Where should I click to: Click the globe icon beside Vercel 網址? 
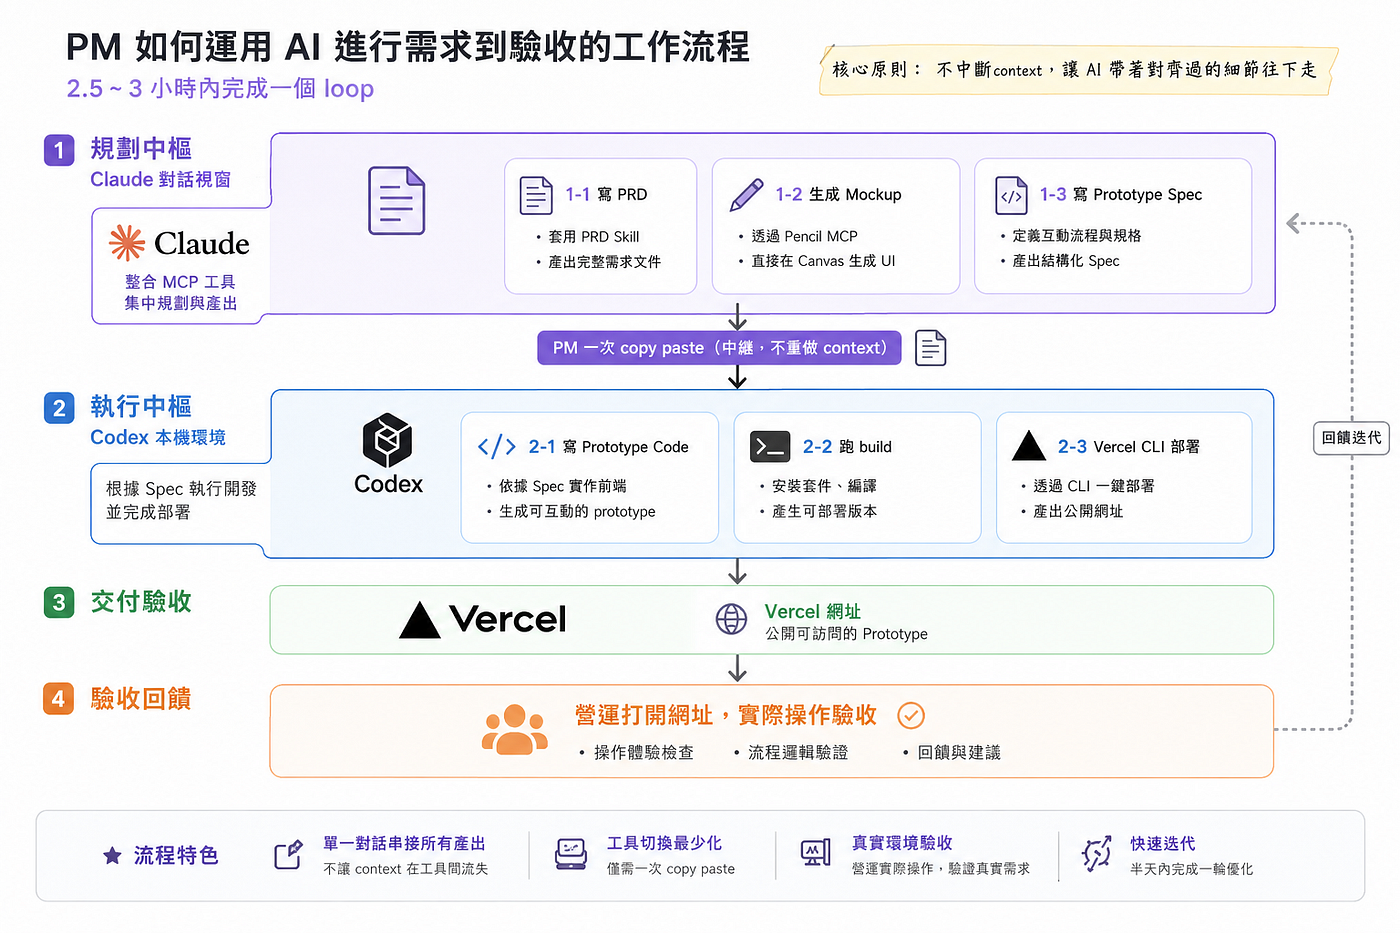(731, 619)
